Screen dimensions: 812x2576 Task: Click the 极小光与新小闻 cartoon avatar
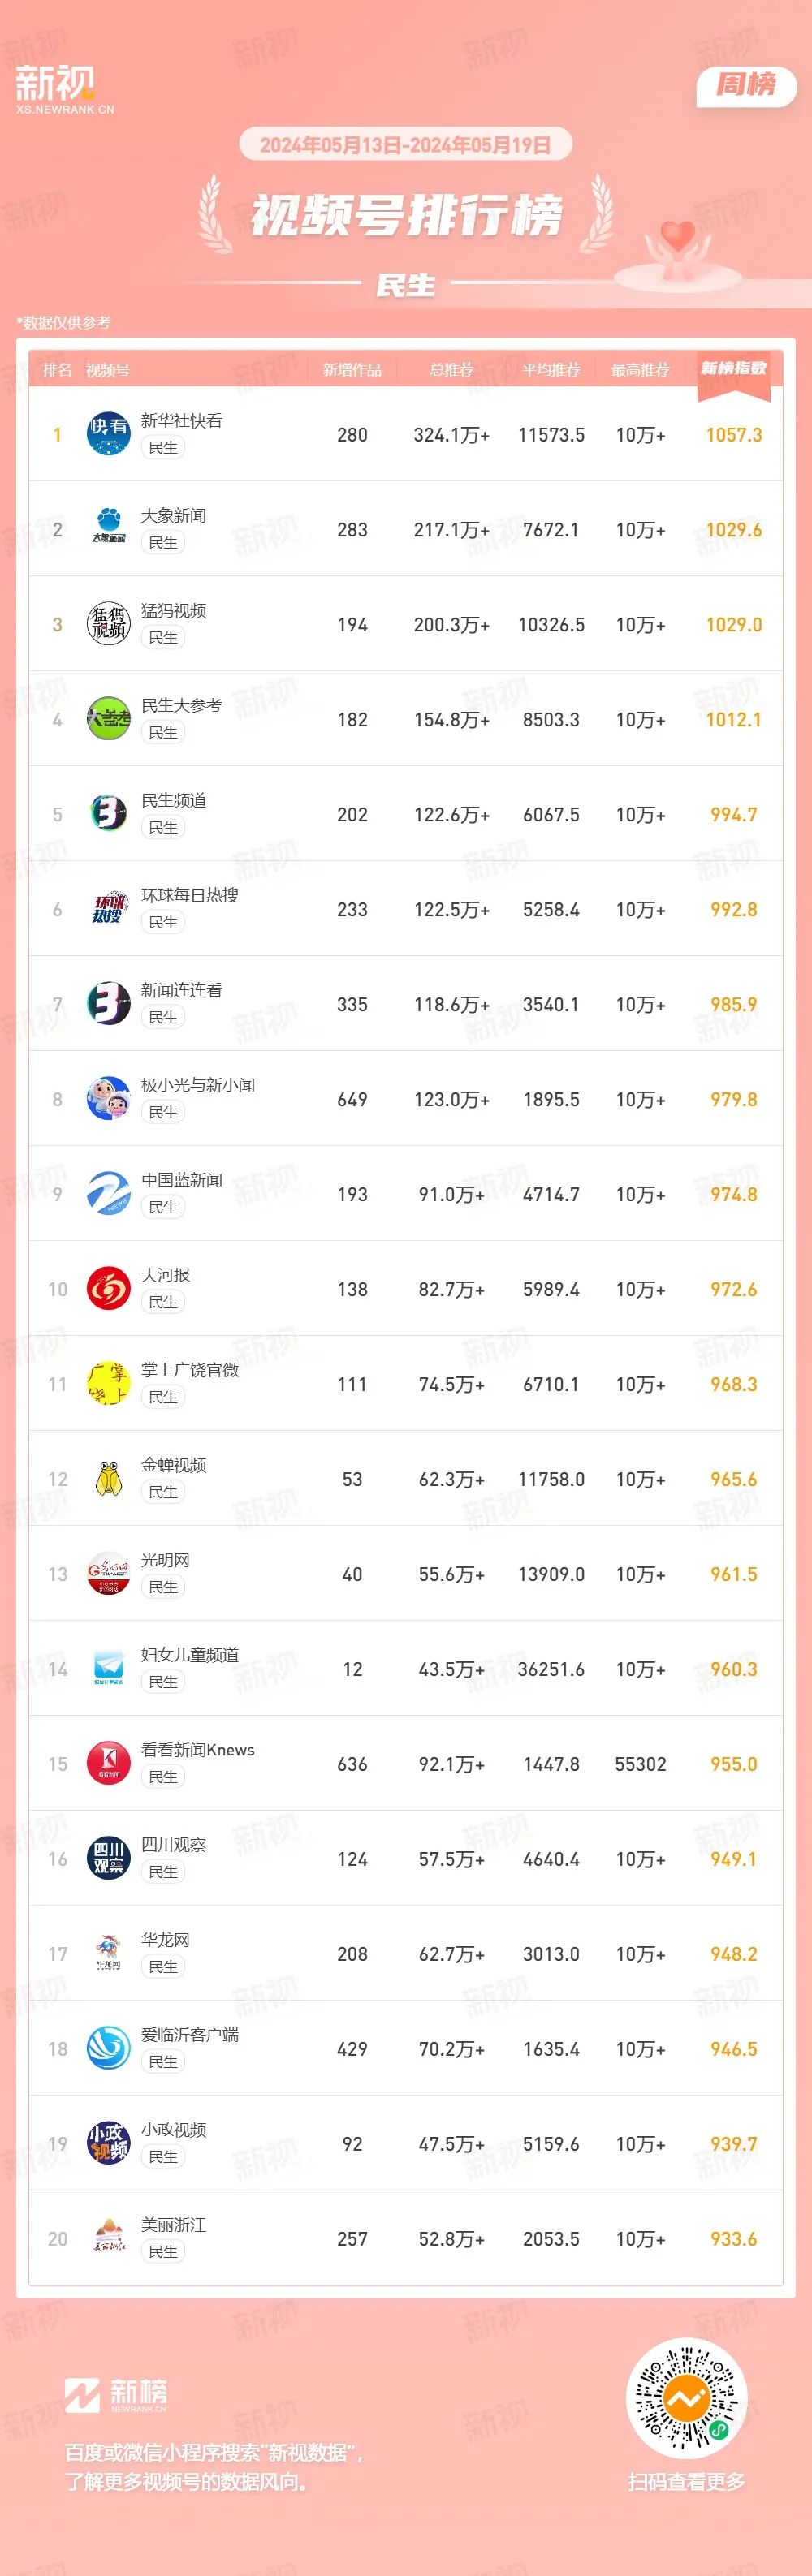(x=108, y=1099)
